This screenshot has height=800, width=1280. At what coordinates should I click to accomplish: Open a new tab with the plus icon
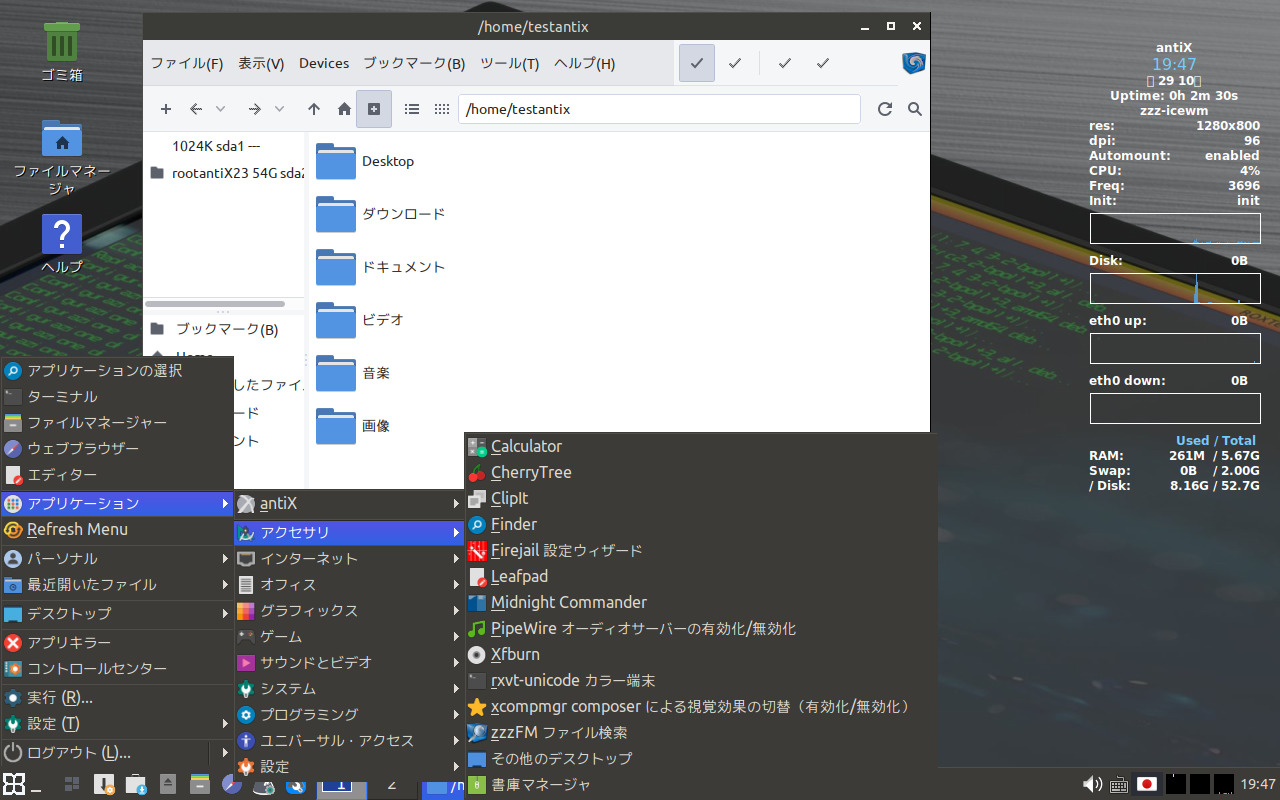point(166,109)
